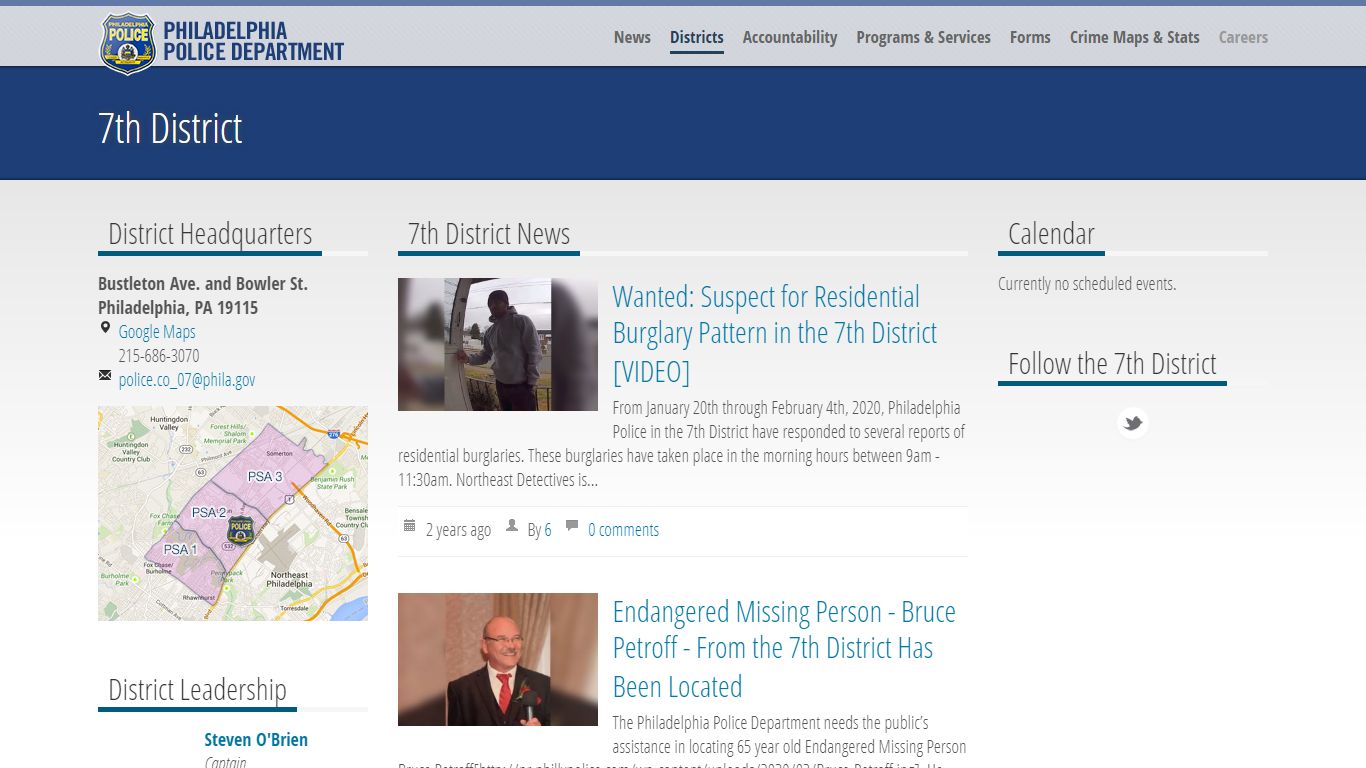Click the 'Currently no scheduled events.' text
This screenshot has height=768, width=1366.
pyautogui.click(x=1087, y=284)
